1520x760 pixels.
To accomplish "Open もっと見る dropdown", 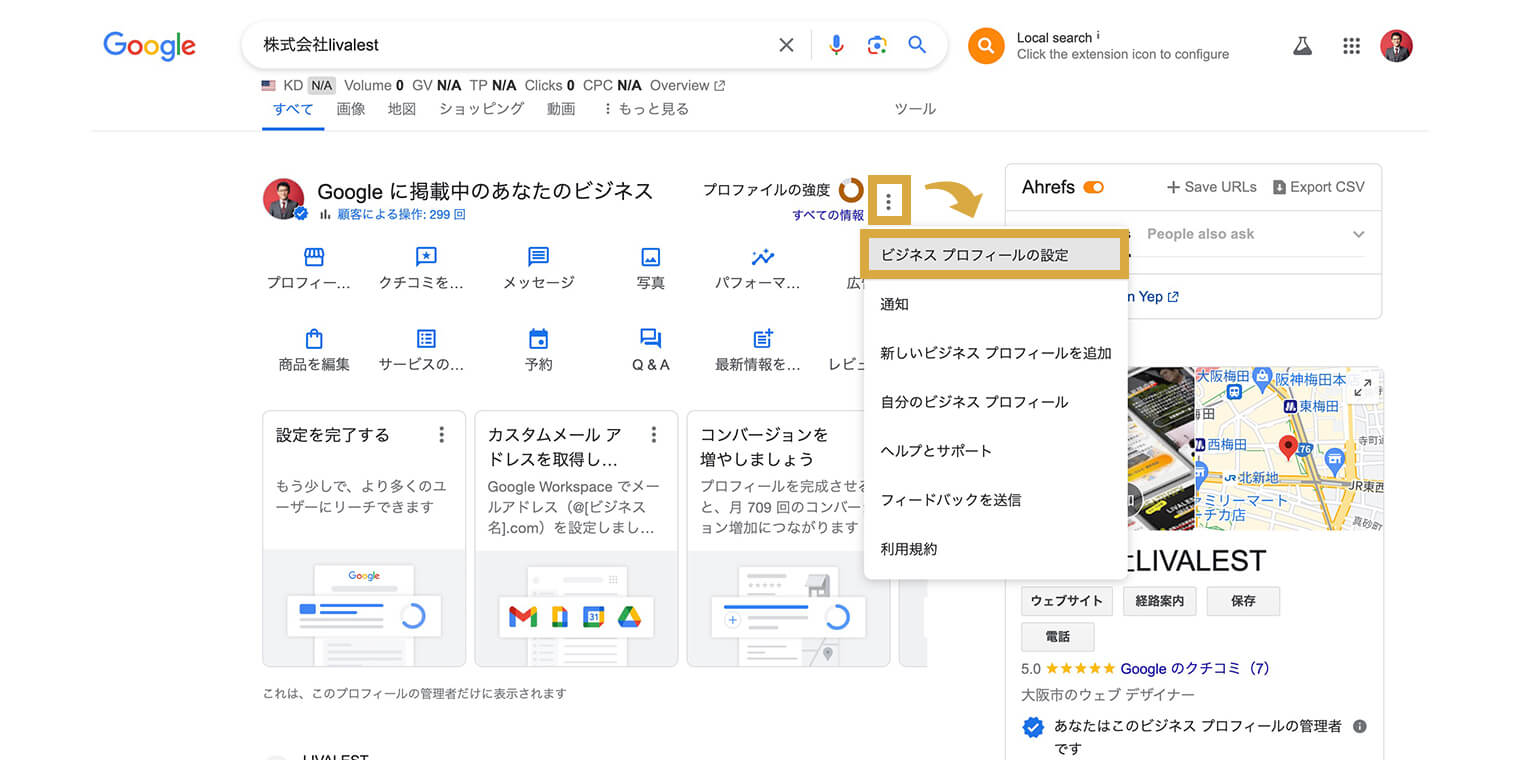I will [645, 109].
